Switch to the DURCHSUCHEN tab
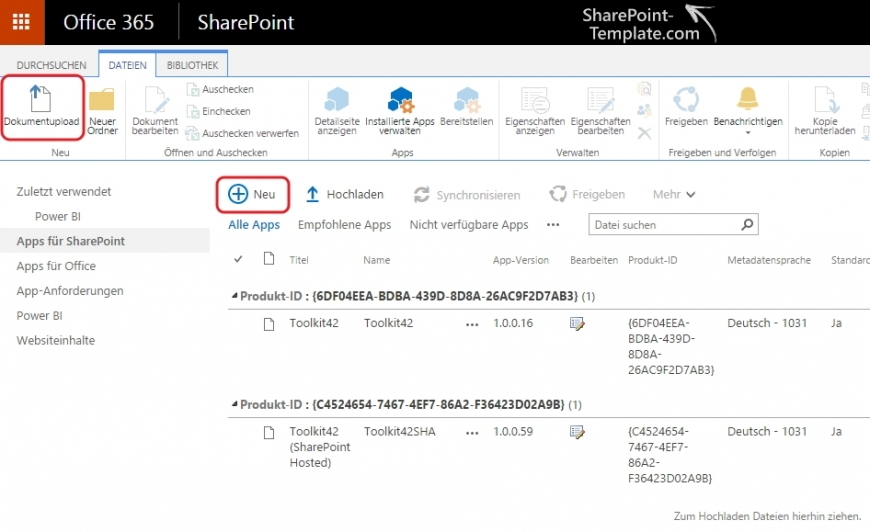 pyautogui.click(x=51, y=65)
